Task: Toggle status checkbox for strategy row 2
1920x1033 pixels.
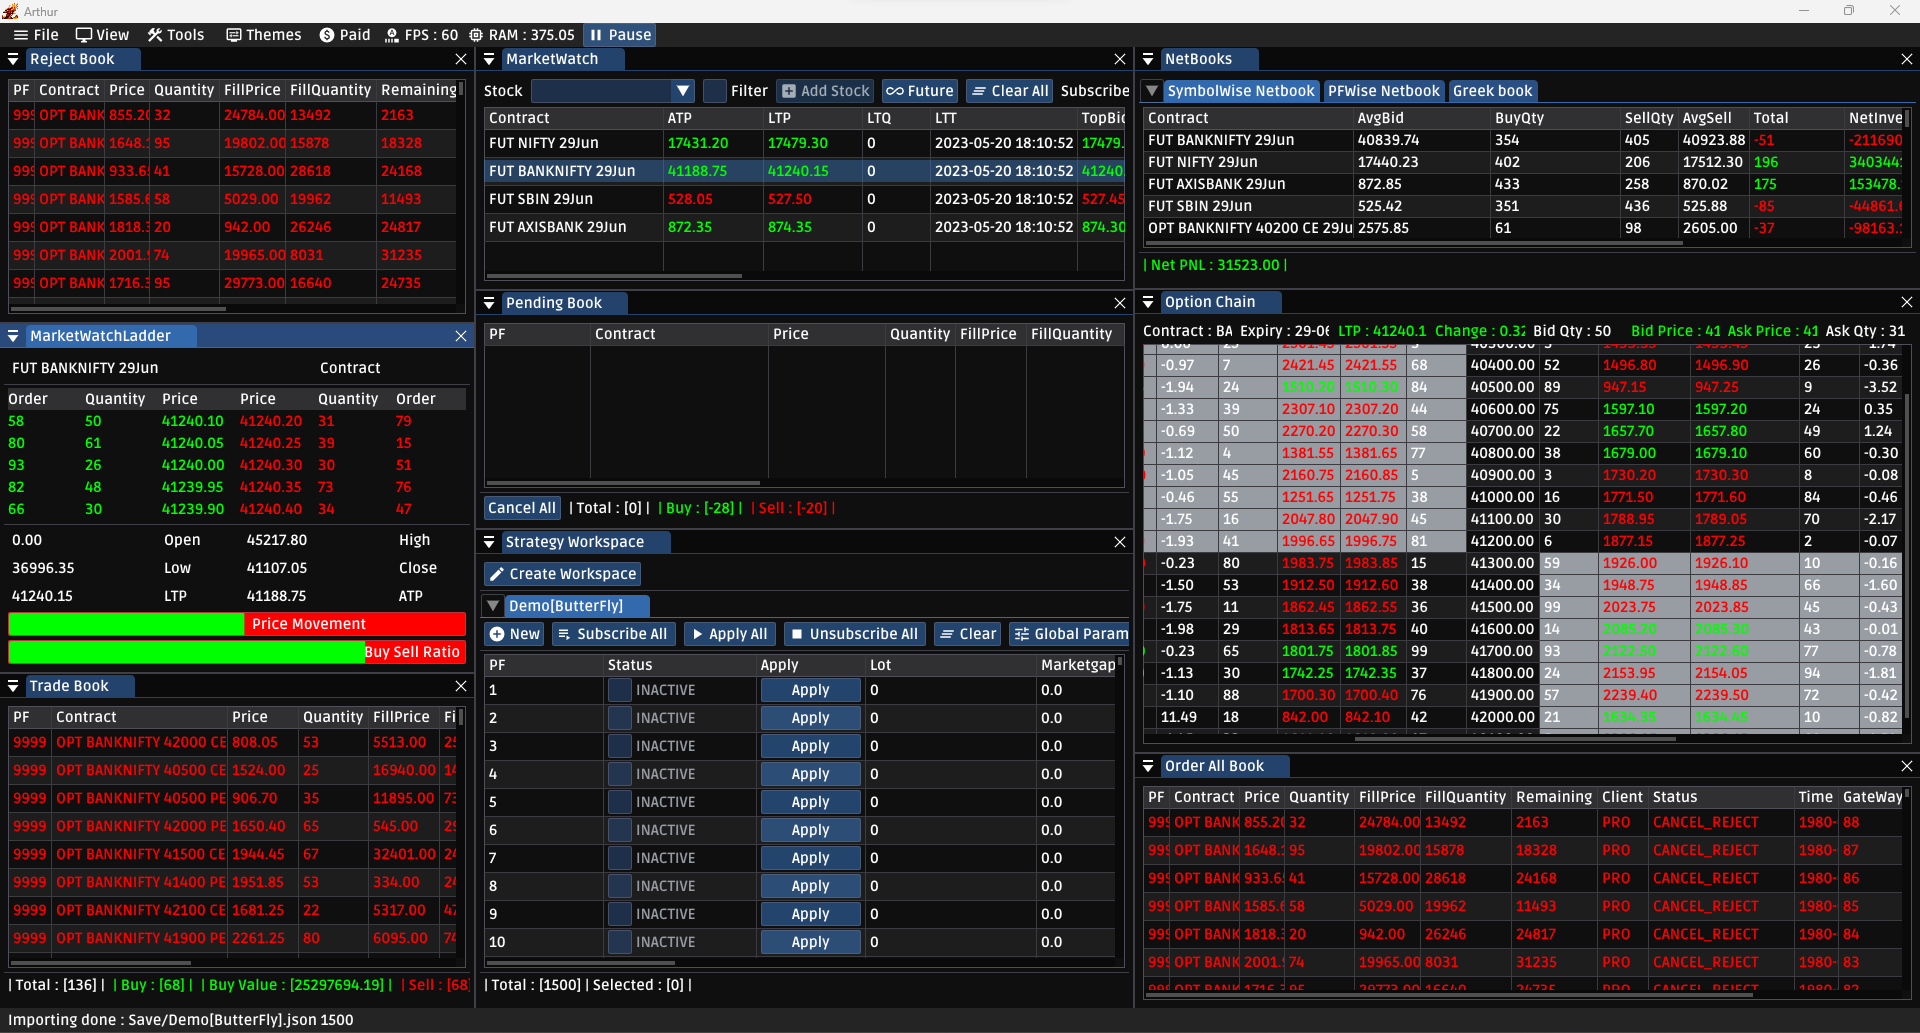Action: tap(620, 718)
